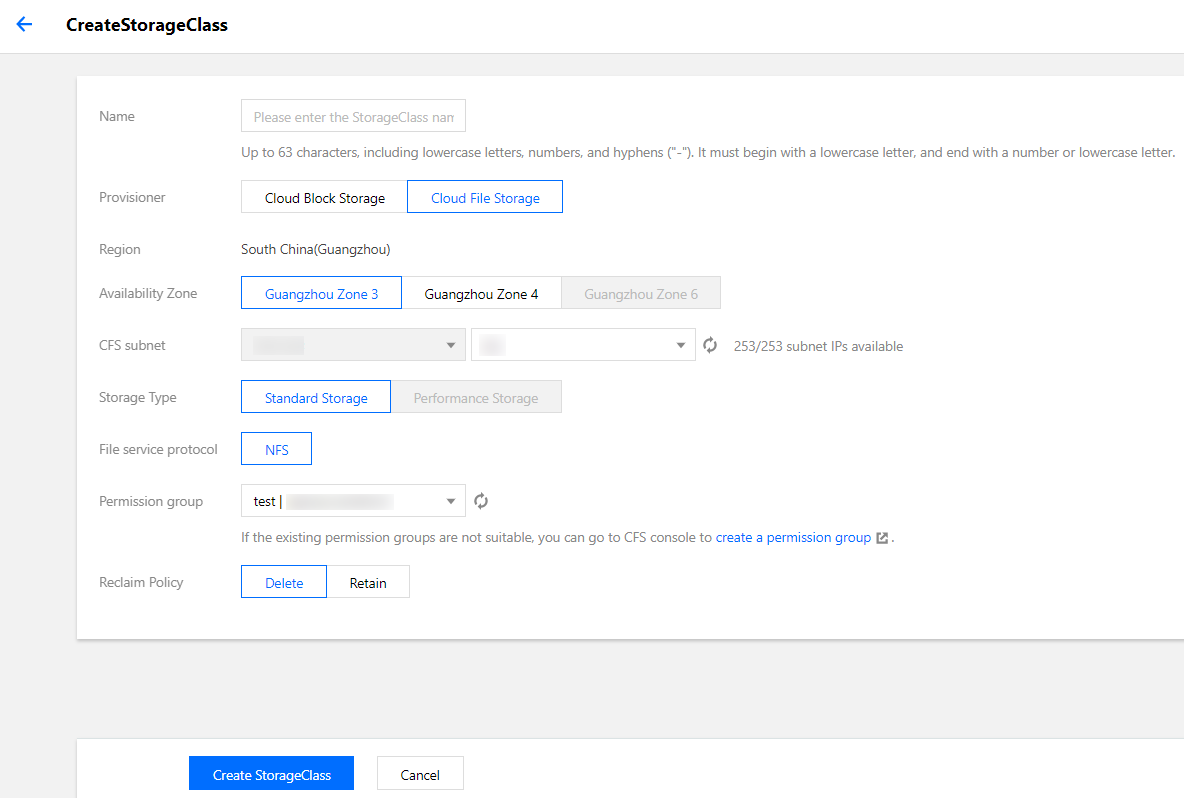Click the Guangzhou Zone 6 option
Image resolution: width=1184 pixels, height=798 pixels.
pos(641,294)
